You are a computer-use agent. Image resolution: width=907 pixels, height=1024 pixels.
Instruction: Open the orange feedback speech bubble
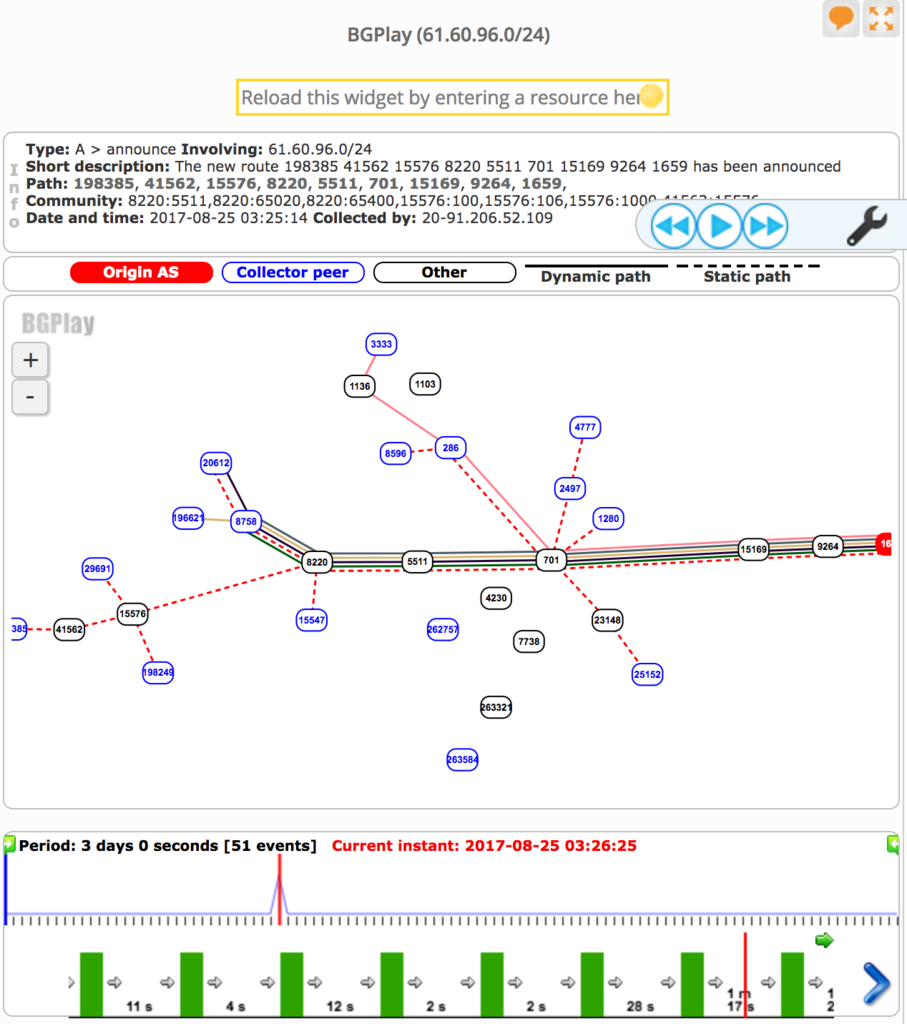click(x=840, y=18)
